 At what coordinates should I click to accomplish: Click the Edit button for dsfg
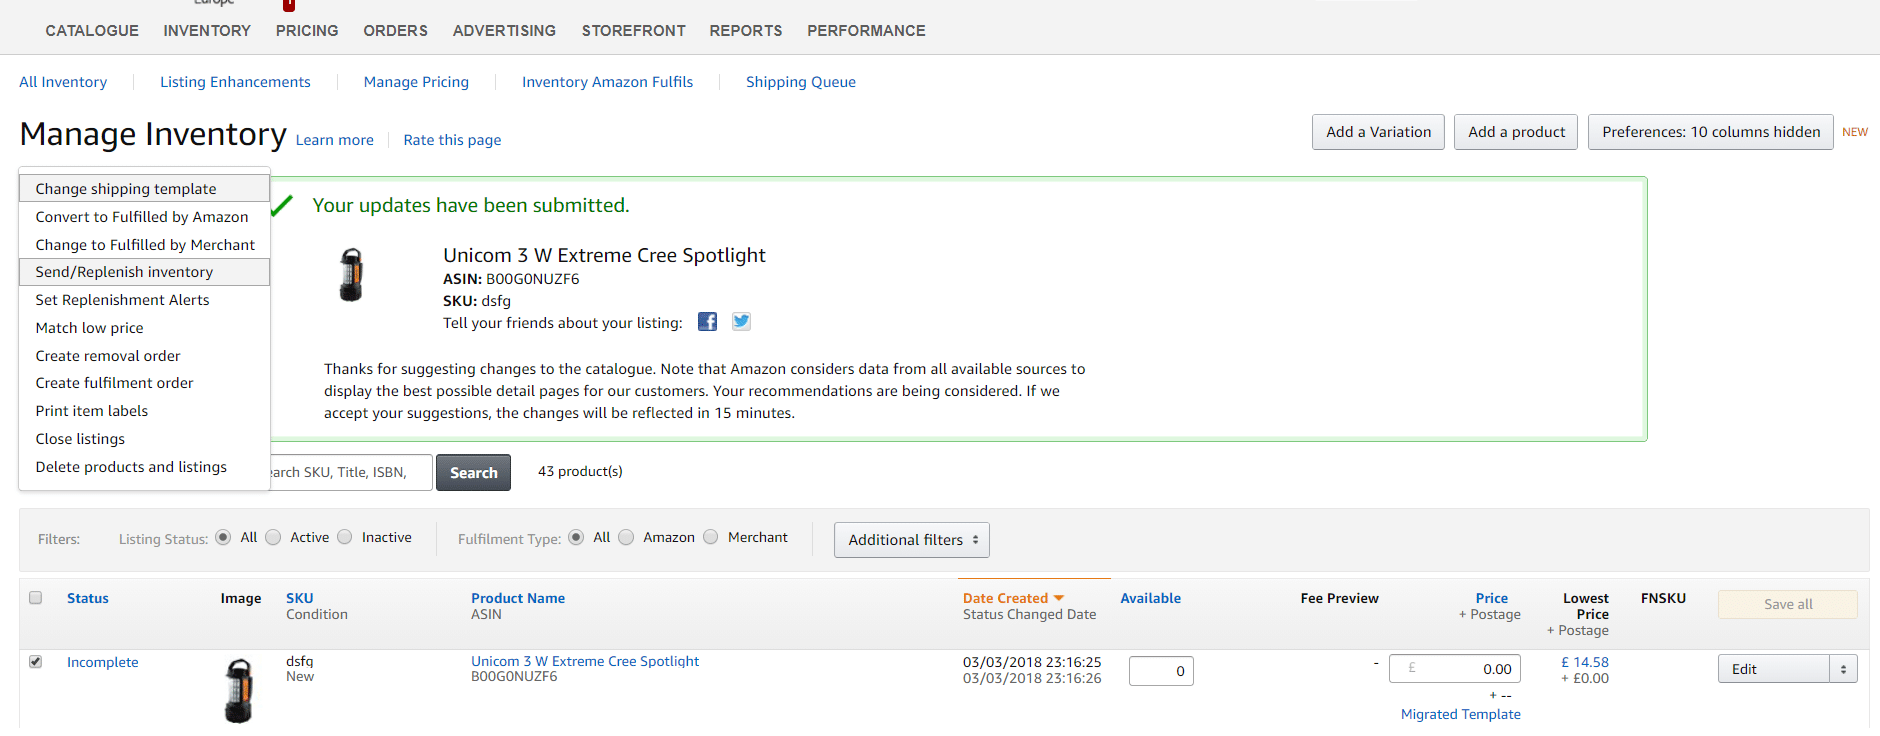(x=1774, y=669)
